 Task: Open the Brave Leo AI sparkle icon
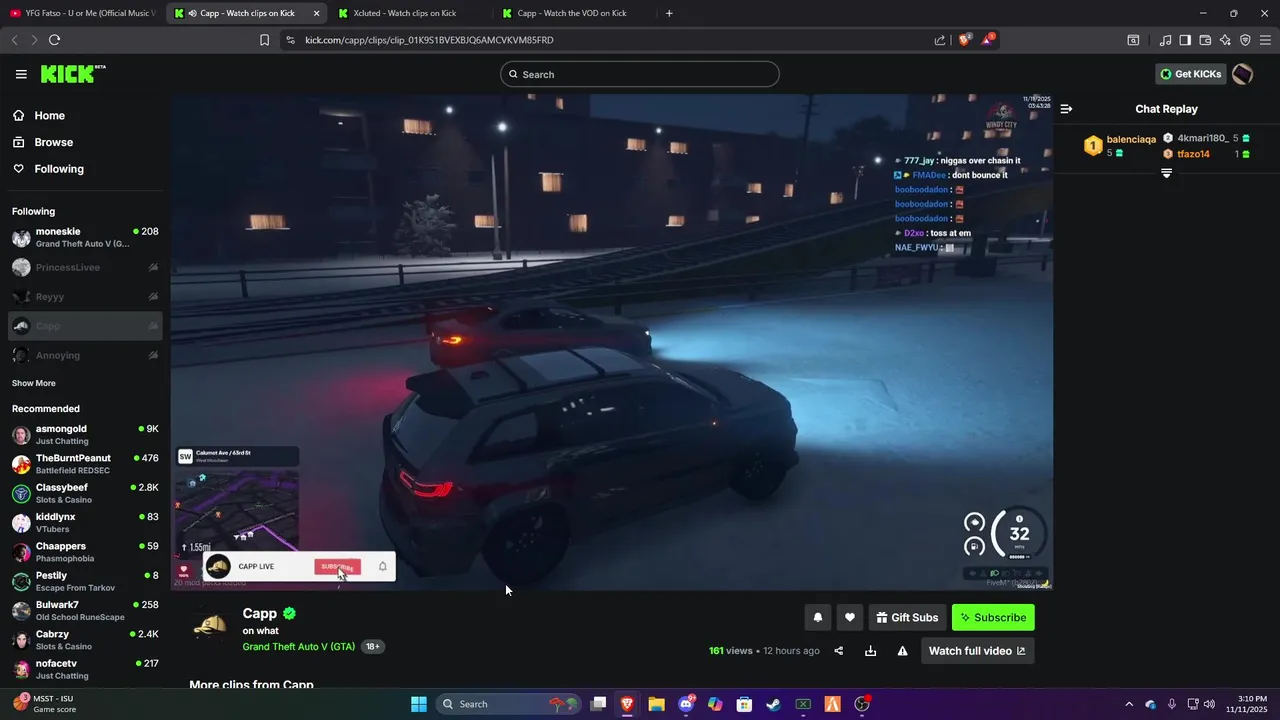(1225, 40)
